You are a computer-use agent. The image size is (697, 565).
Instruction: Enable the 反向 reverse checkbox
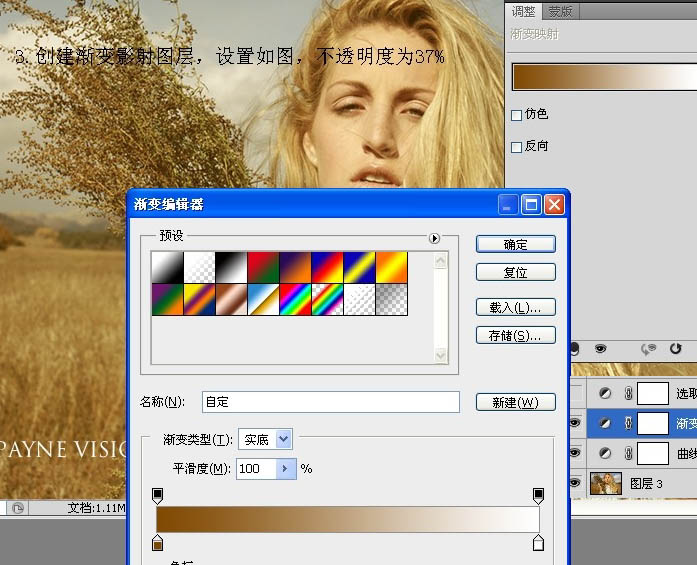pos(517,147)
